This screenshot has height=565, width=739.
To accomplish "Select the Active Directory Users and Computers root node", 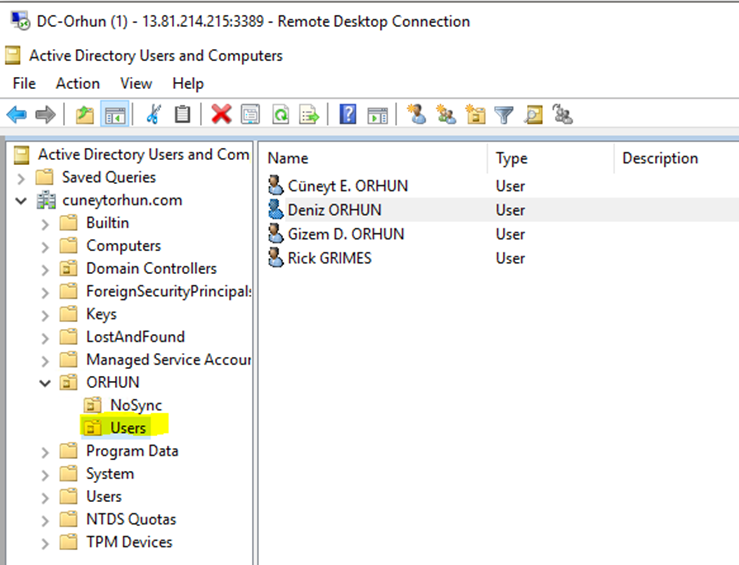I will (143, 154).
